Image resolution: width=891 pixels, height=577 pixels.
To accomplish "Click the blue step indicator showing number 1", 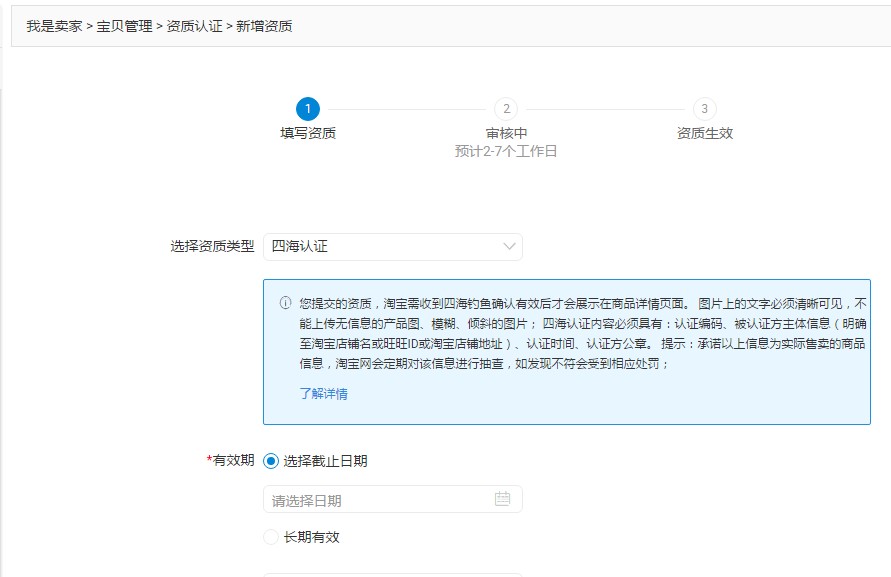I will pyautogui.click(x=308, y=111).
